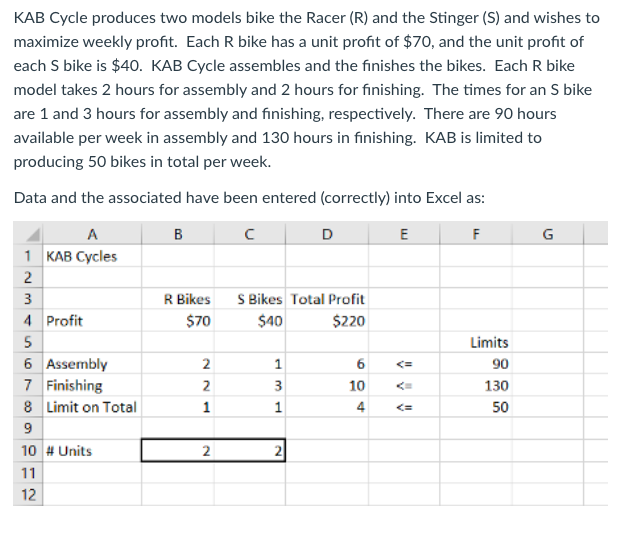The height and width of the screenshot is (553, 629).
Task: Select row 6 header
Action: [x=28, y=364]
